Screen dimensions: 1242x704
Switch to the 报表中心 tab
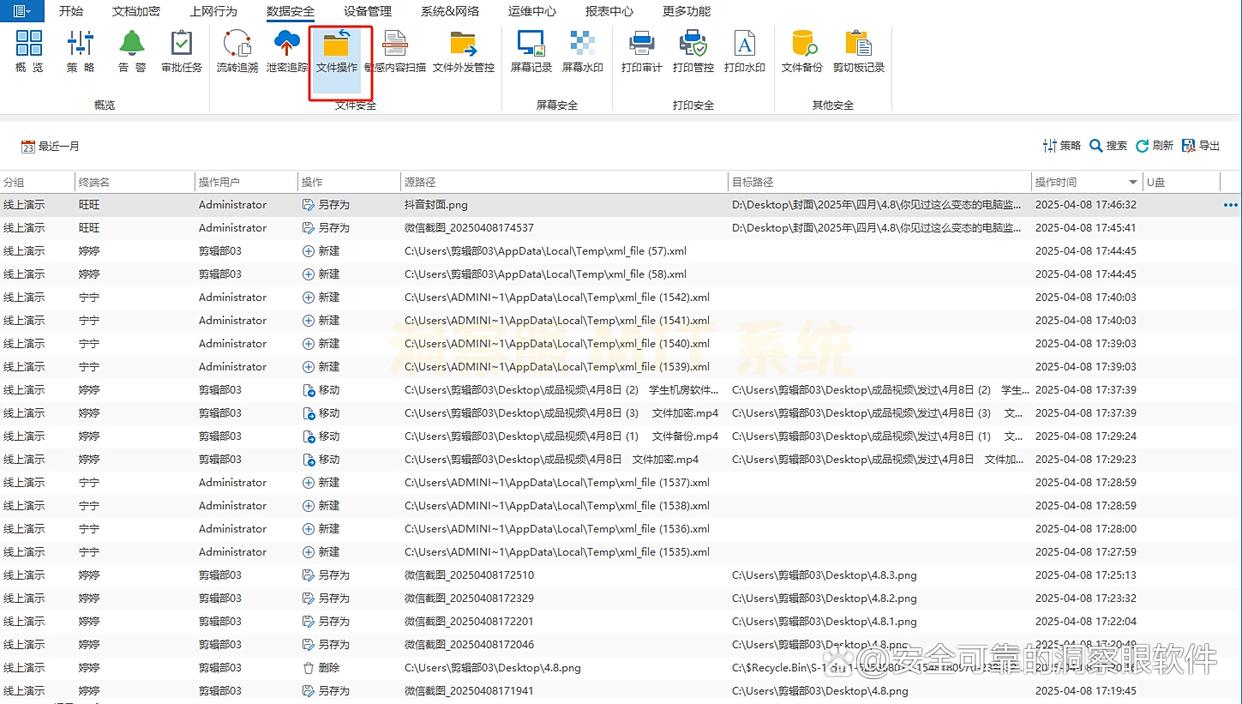(x=609, y=11)
